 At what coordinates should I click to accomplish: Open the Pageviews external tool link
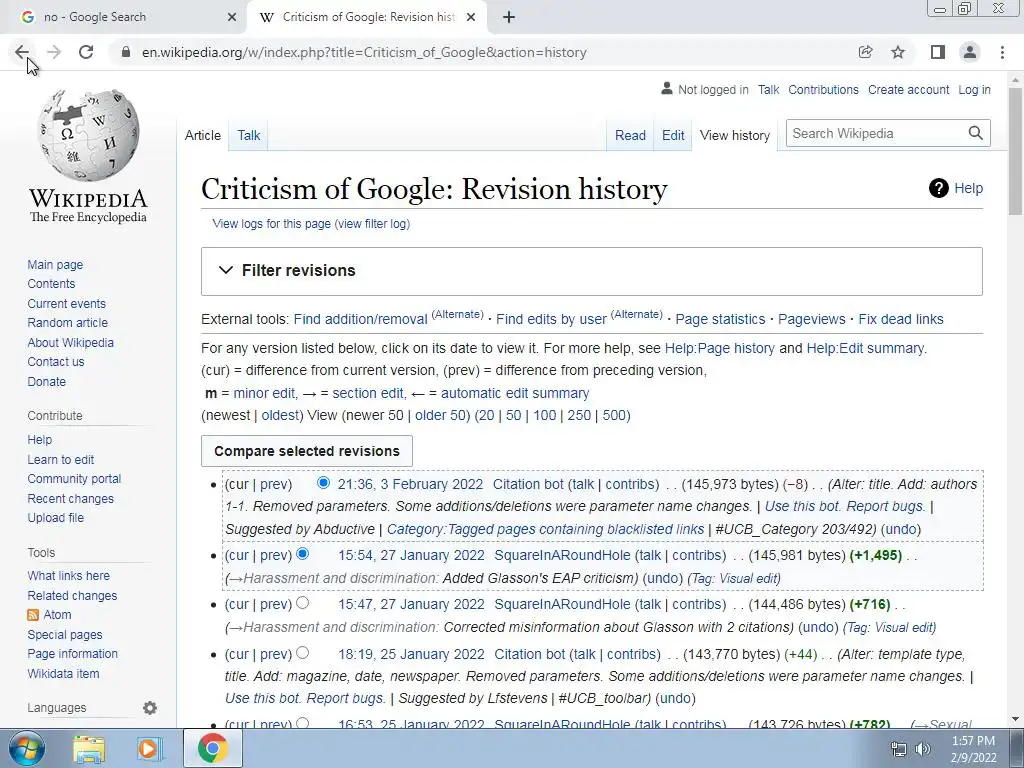pos(812,319)
